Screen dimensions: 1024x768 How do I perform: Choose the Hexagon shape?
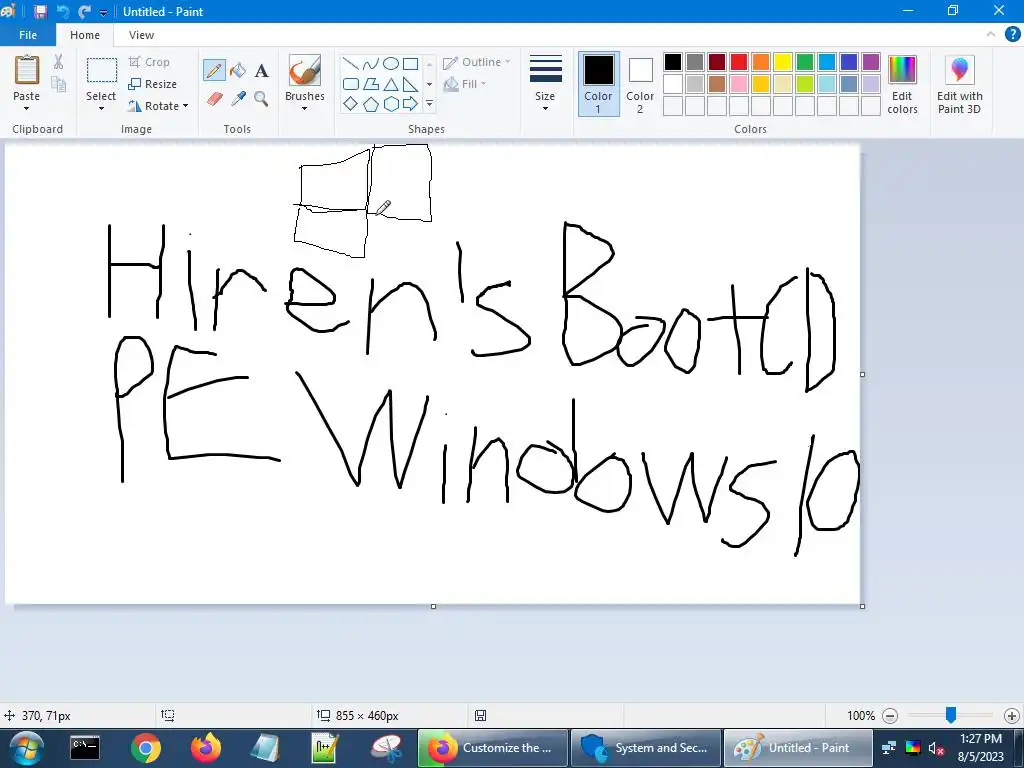tap(391, 104)
